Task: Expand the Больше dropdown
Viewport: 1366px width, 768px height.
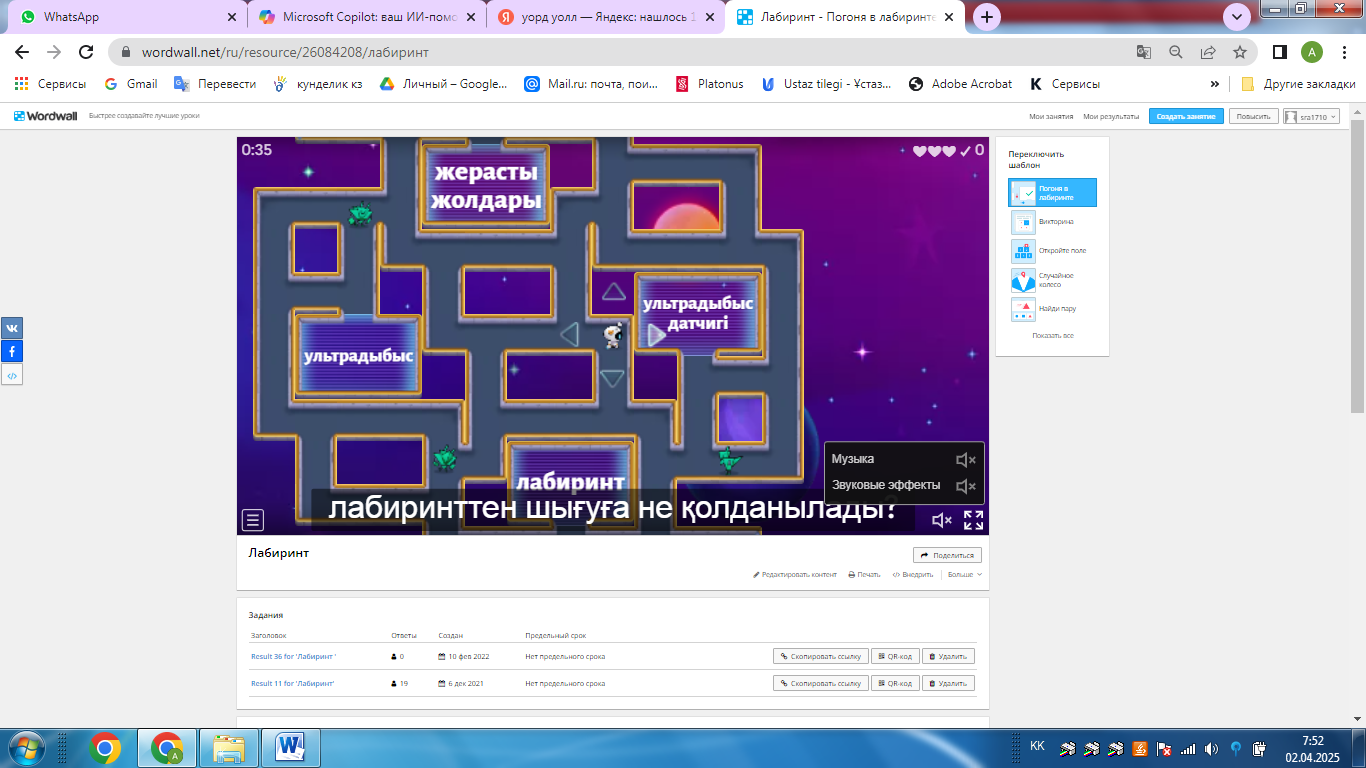Action: (965, 575)
